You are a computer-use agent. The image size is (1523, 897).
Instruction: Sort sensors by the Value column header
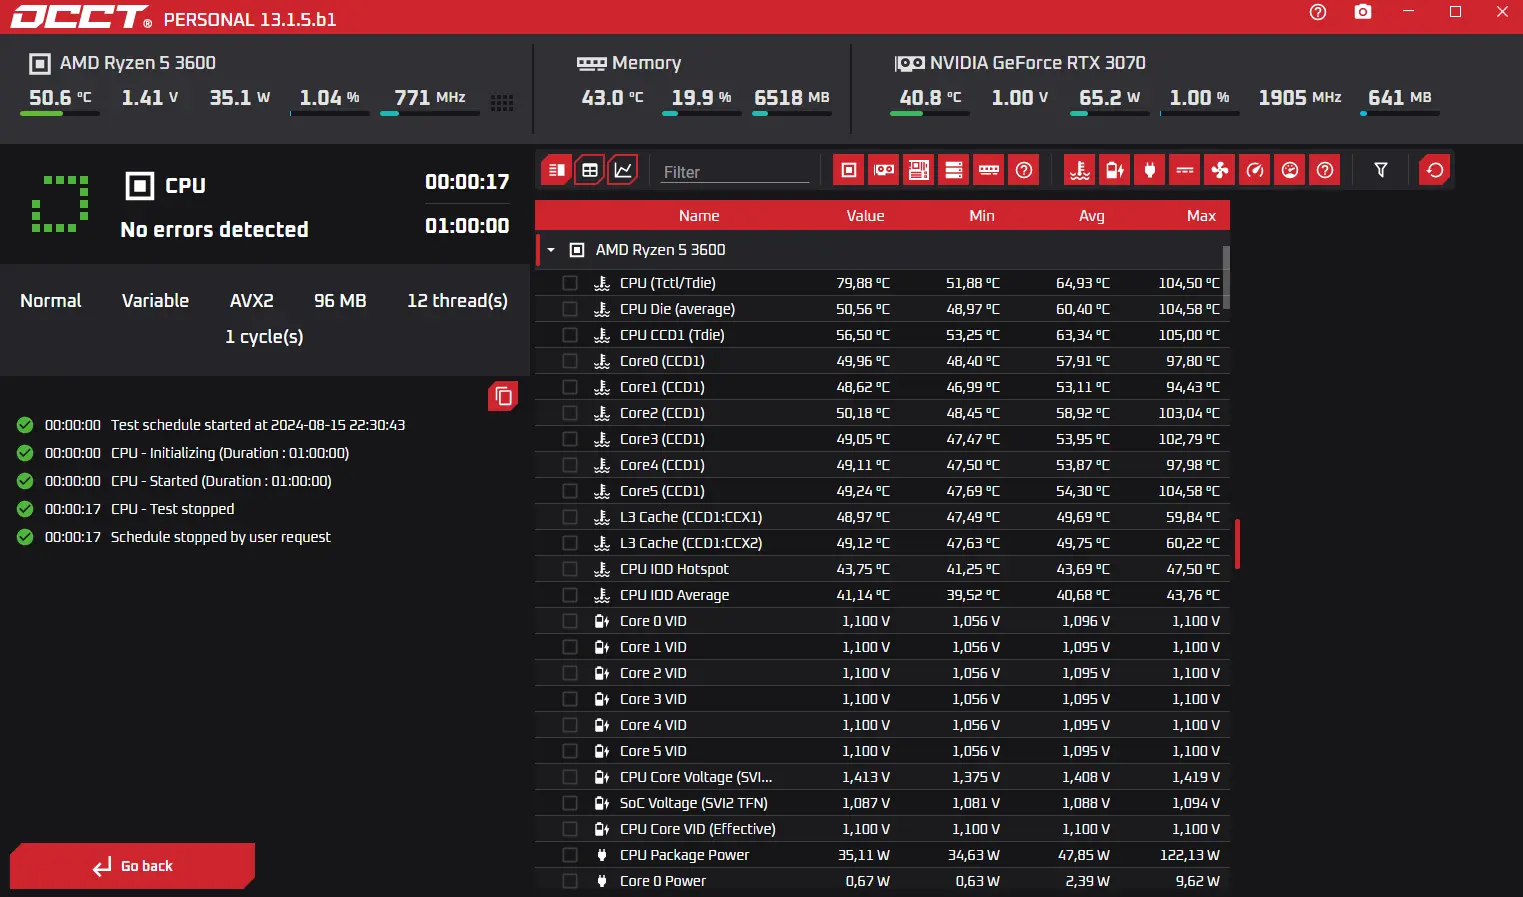coord(865,216)
